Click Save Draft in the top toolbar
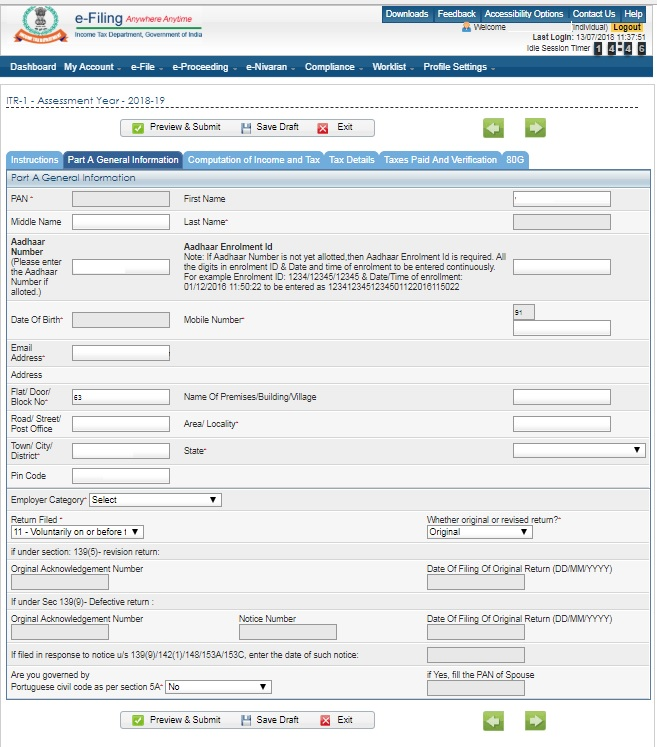Image resolution: width=657 pixels, height=747 pixels. [270, 128]
